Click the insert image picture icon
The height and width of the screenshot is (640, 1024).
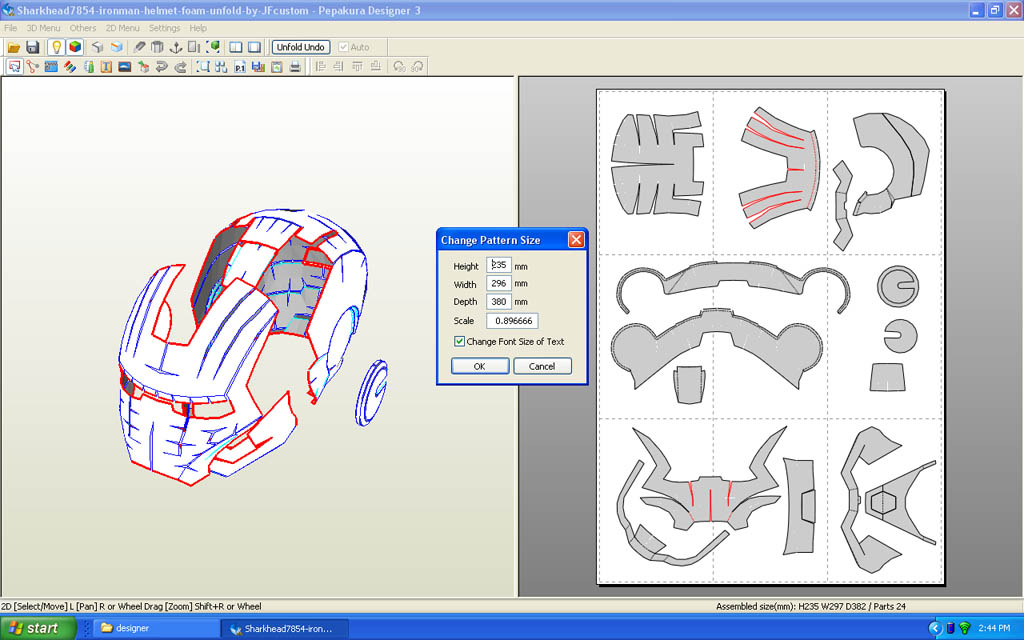125,67
